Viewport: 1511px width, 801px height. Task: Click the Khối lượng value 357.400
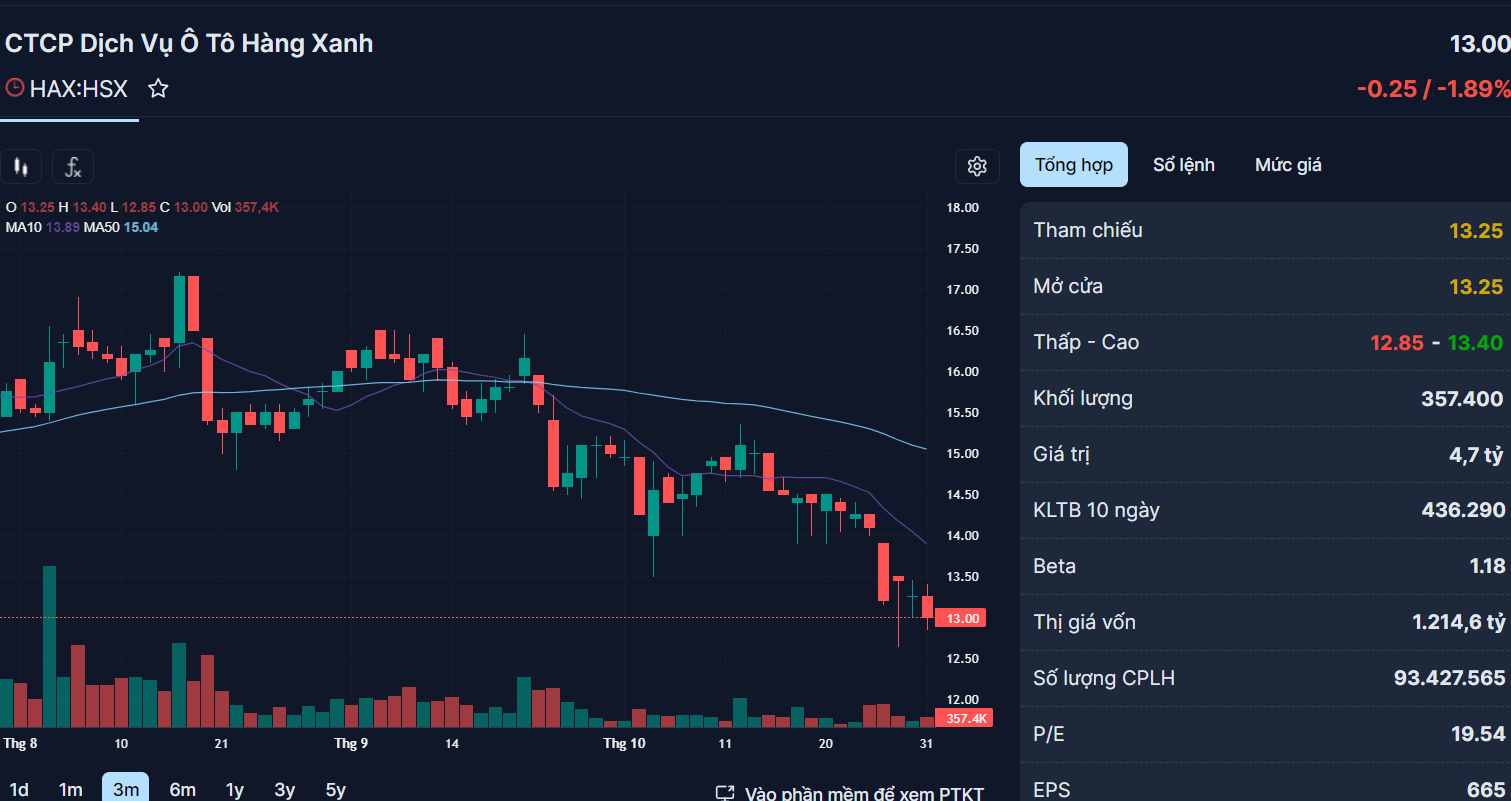click(1462, 398)
